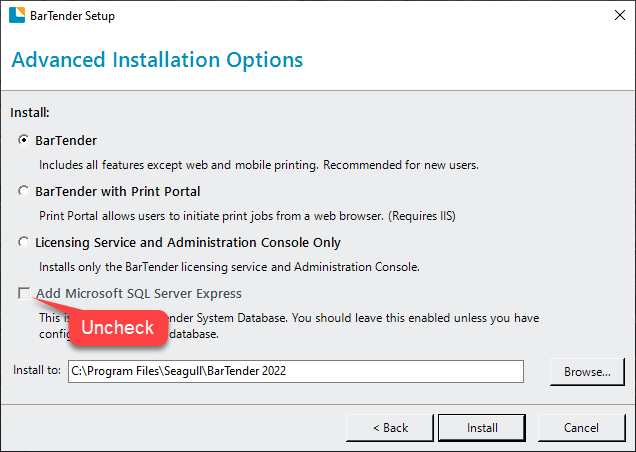This screenshot has width=636, height=452.
Task: Toggle Add Microsoft SQL Server Express checkbox
Action: point(24,294)
